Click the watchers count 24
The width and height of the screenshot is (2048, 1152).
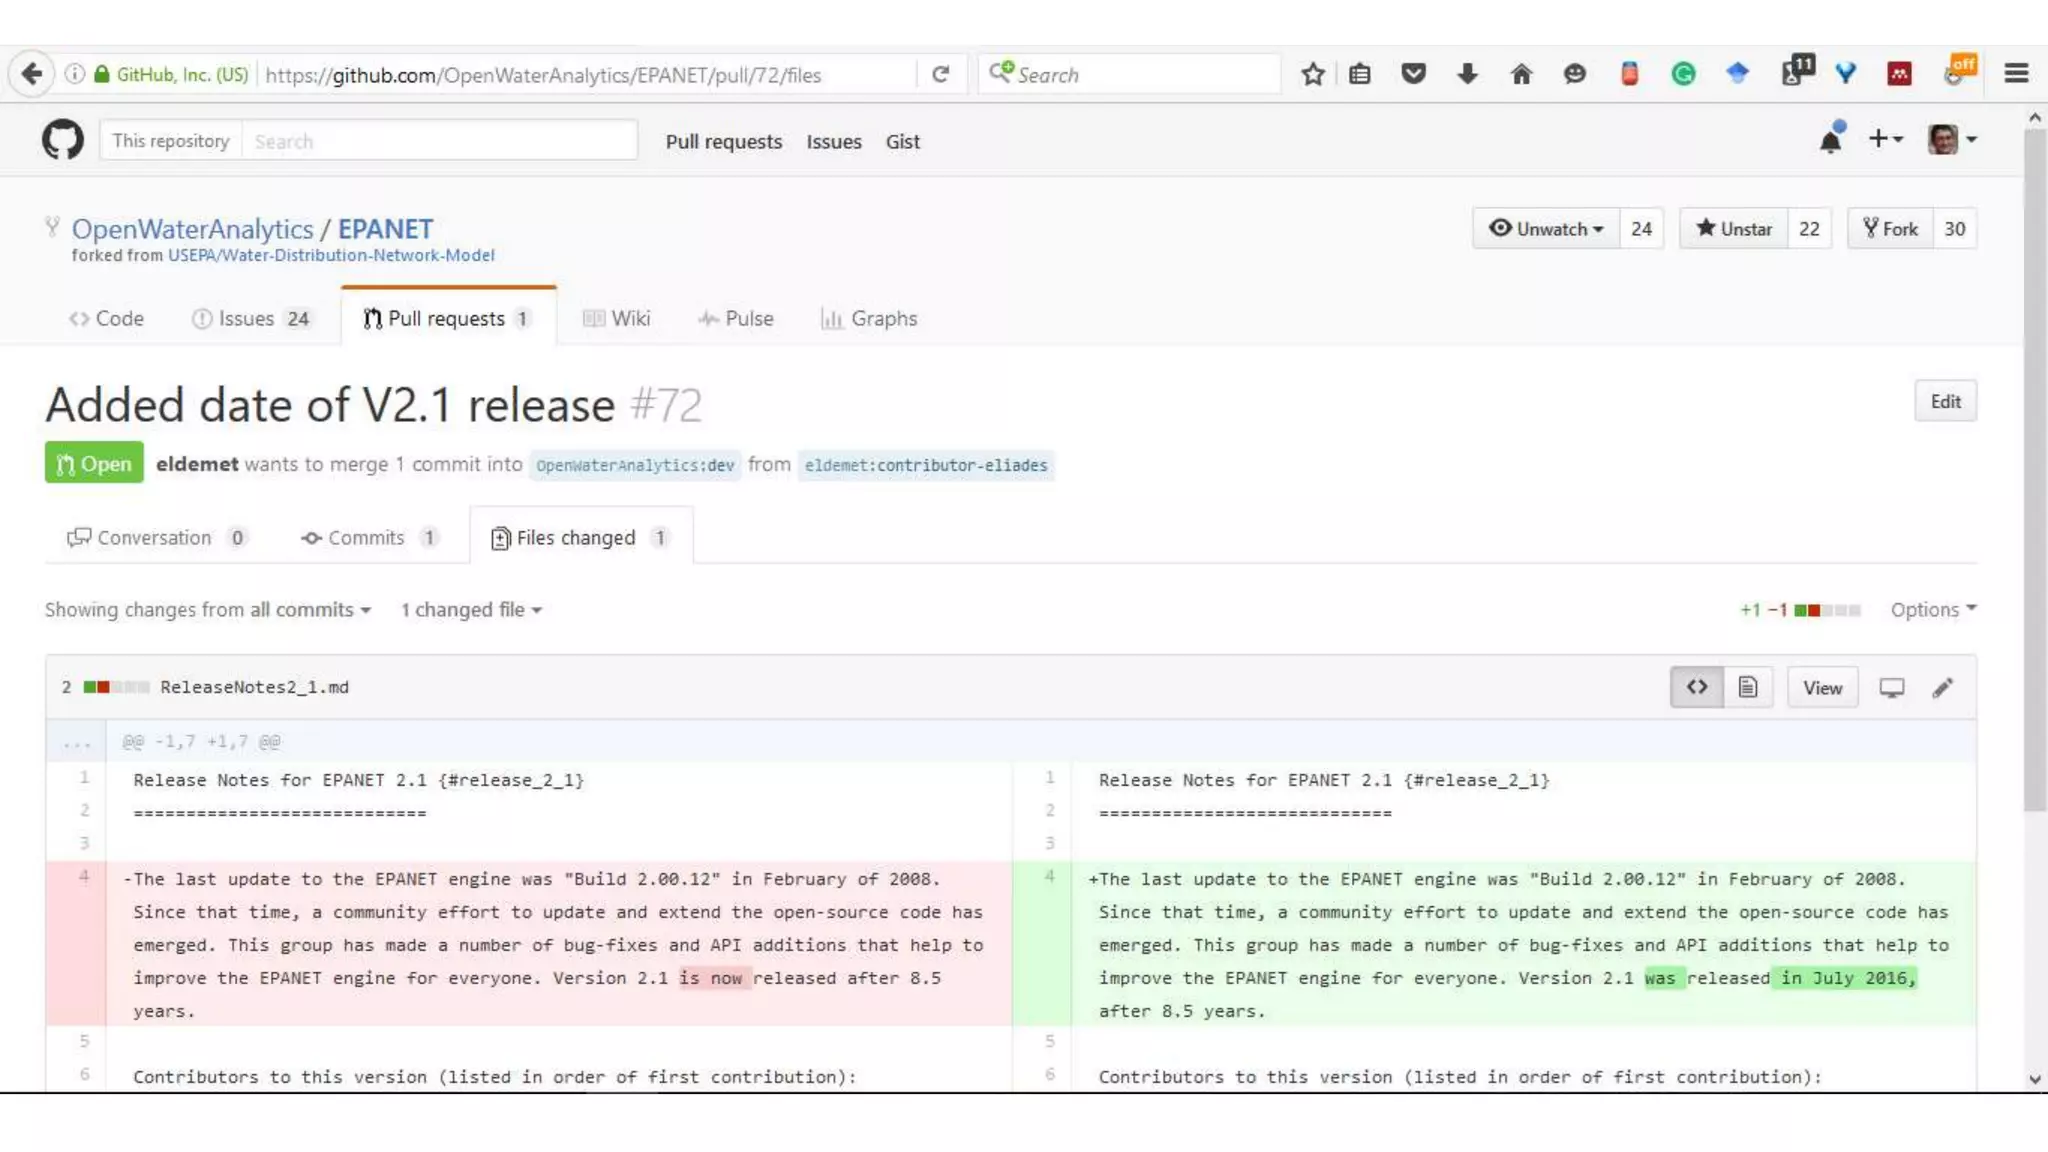(1641, 229)
